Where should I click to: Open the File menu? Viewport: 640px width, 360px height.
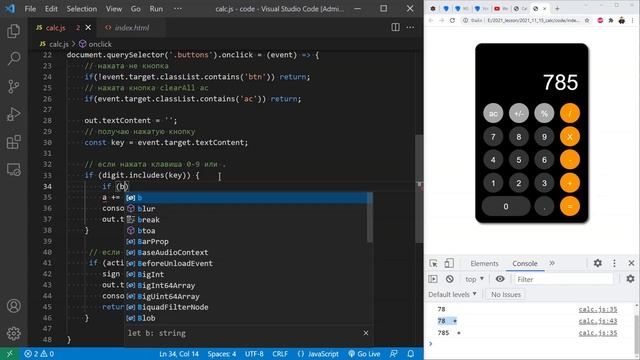click(30, 9)
